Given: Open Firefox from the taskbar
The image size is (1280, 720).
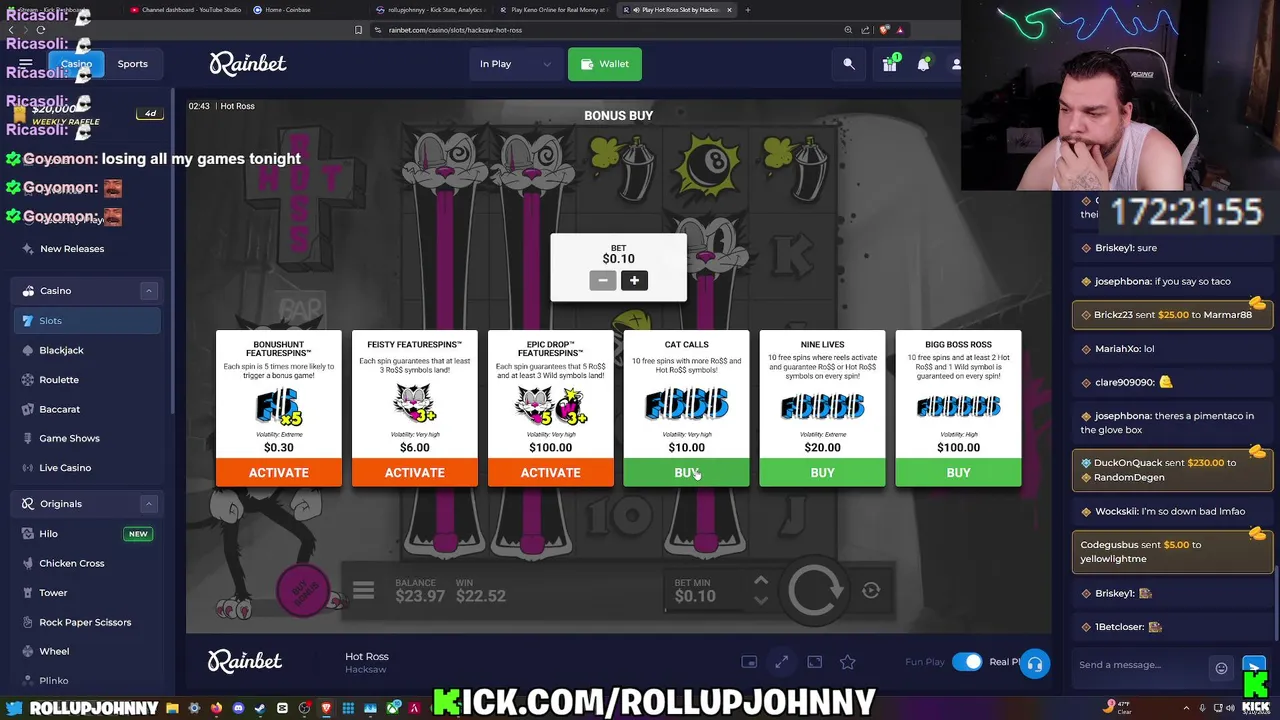Looking at the screenshot, I should click(216, 709).
